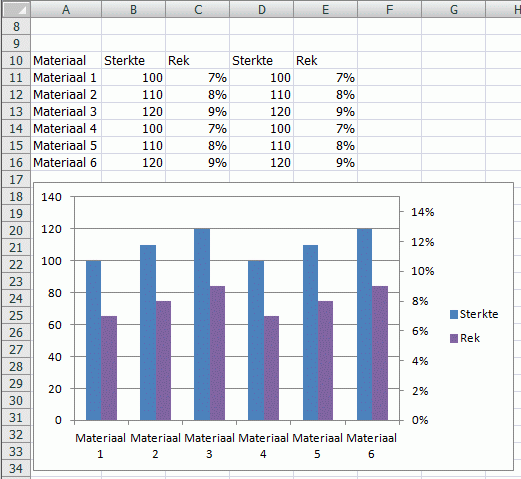Select empty cell G12
521x479 pixels.
[453, 95]
